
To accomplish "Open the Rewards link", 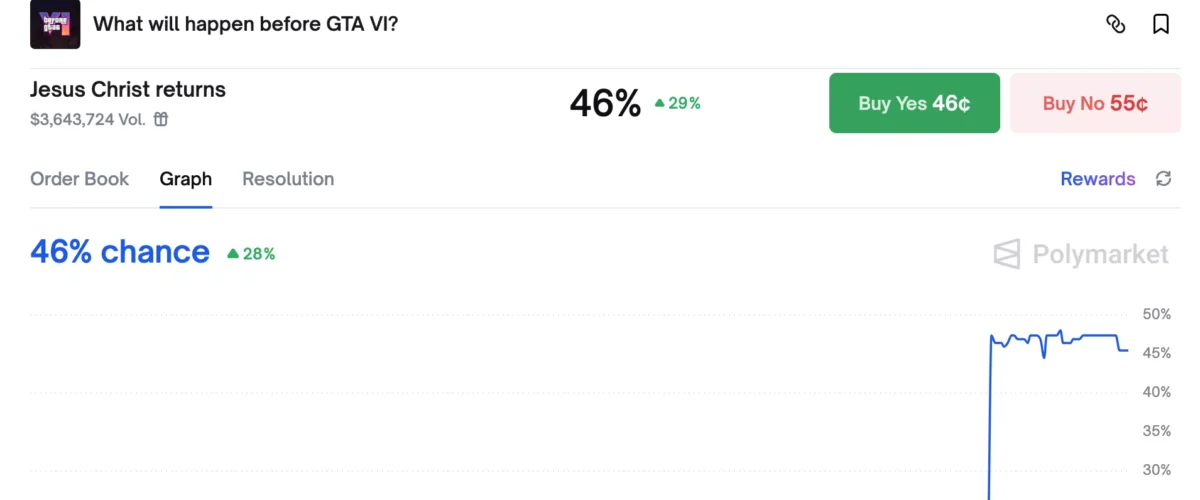I will pyautogui.click(x=1097, y=179).
